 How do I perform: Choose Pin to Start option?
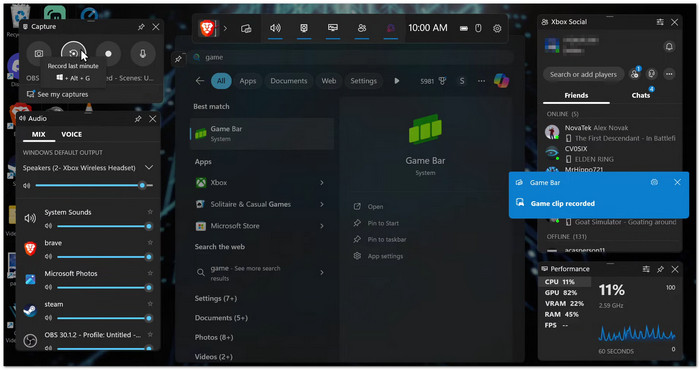click(x=376, y=223)
